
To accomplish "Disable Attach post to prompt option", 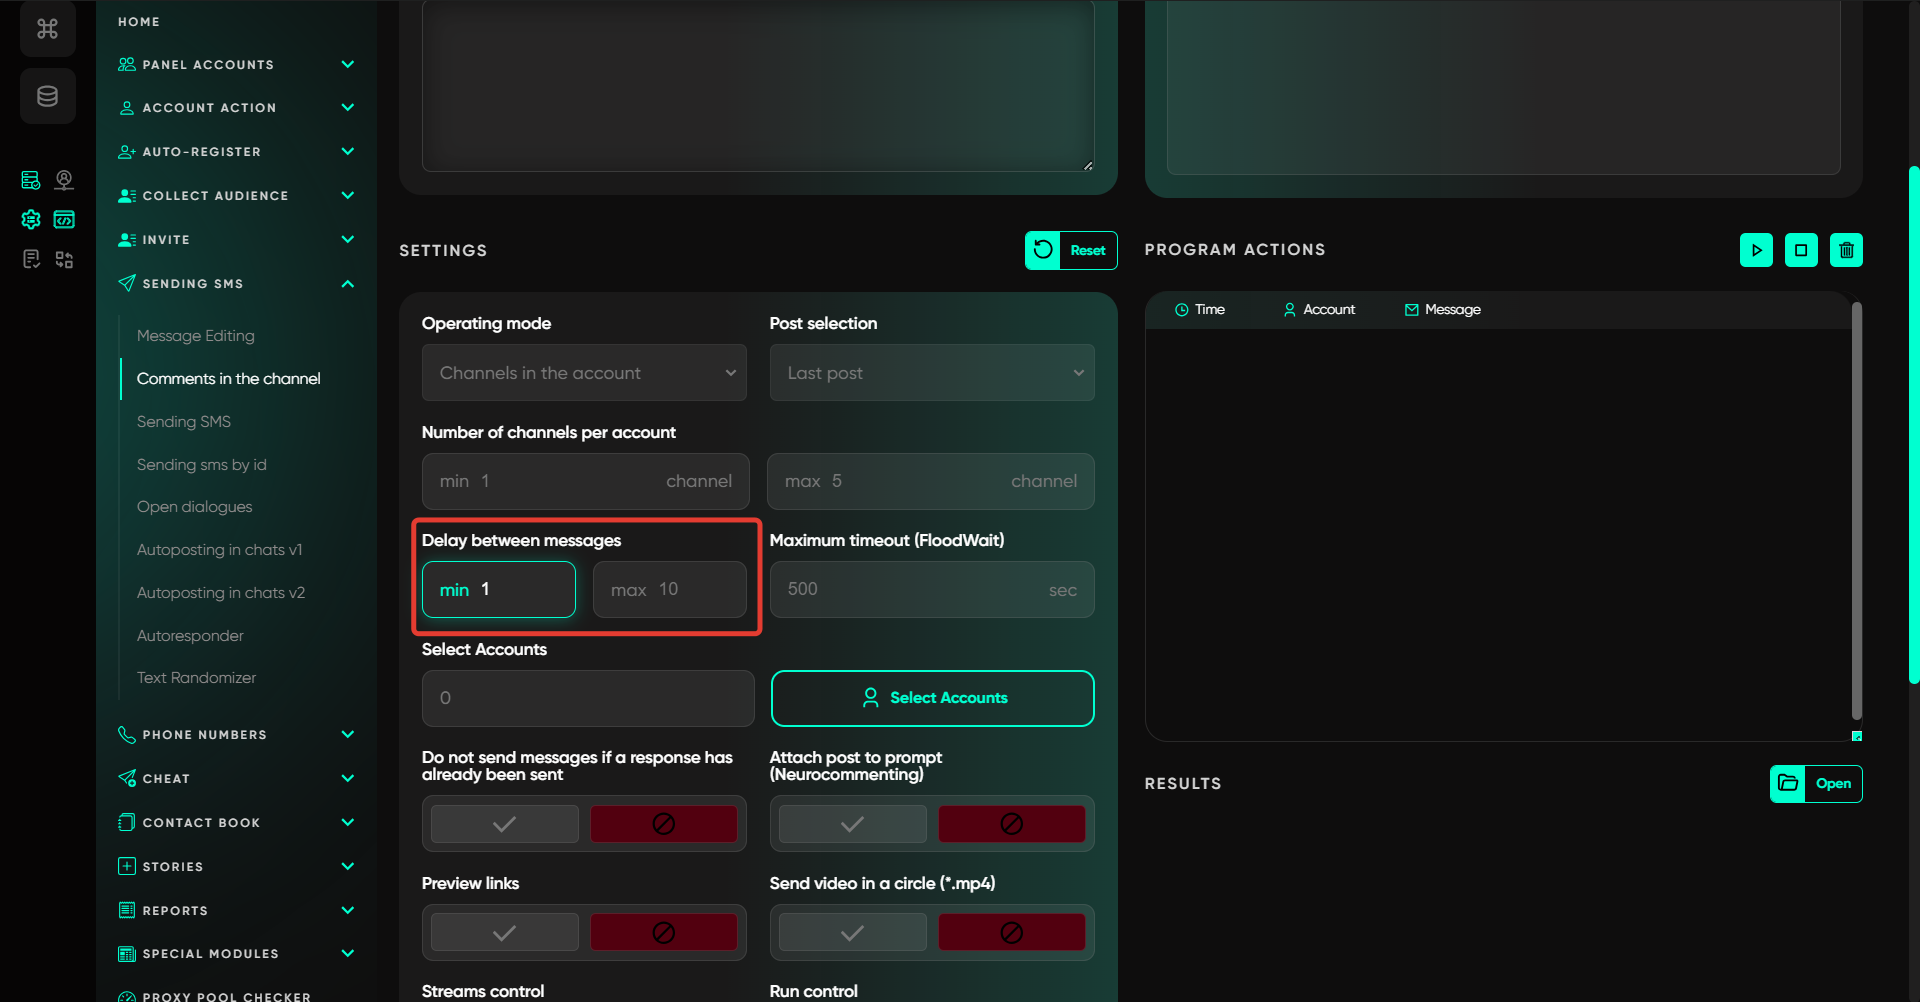I will [1011, 824].
